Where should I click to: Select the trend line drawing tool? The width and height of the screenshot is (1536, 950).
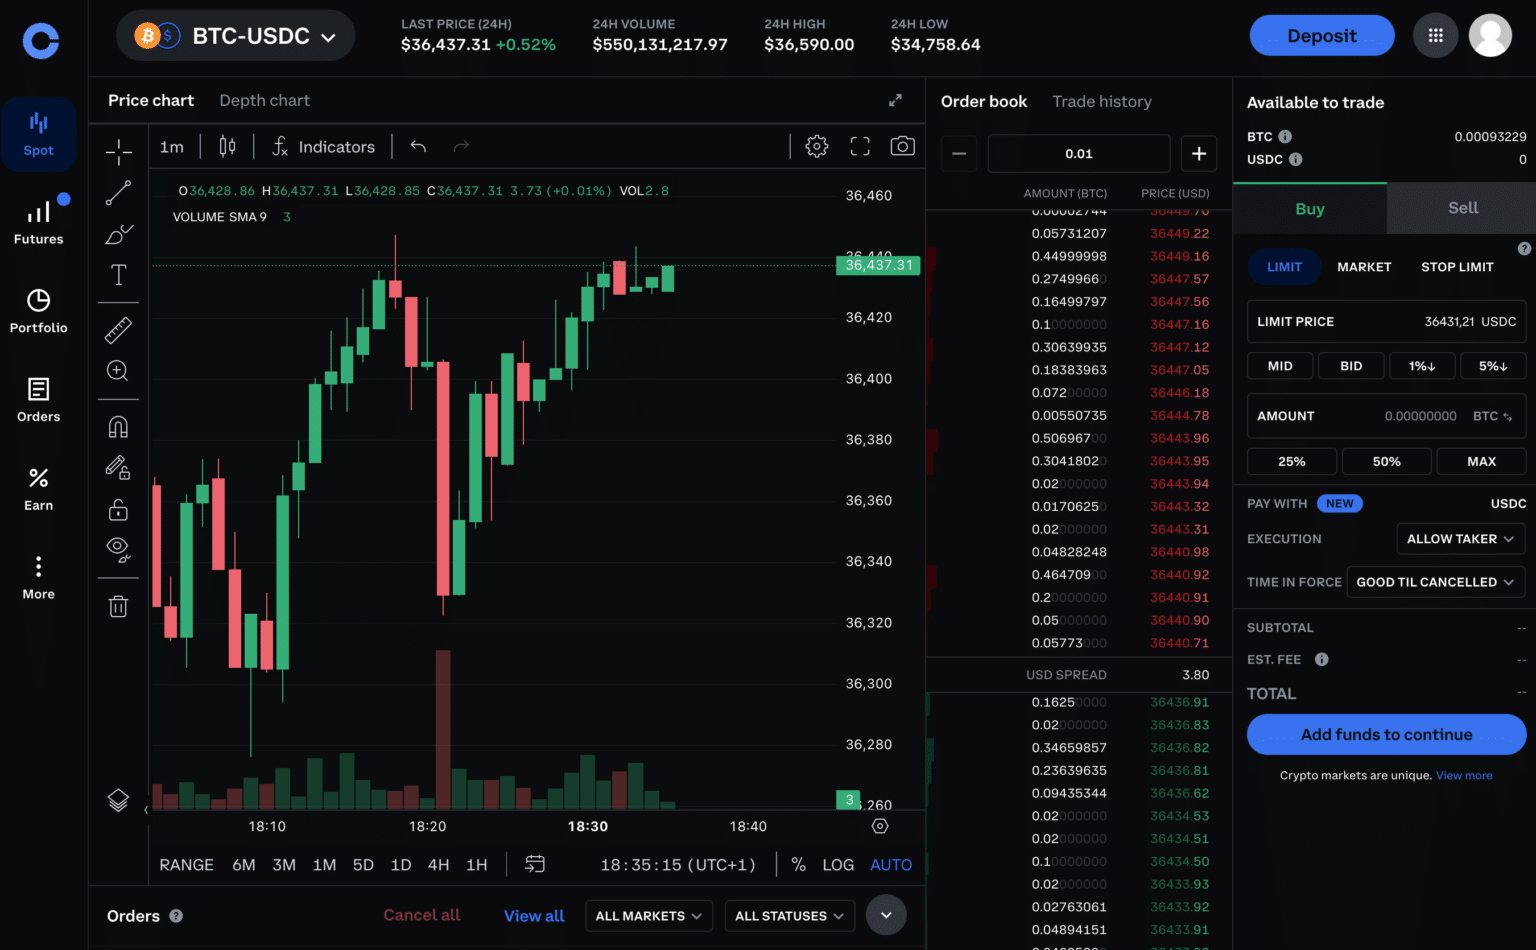tap(118, 193)
